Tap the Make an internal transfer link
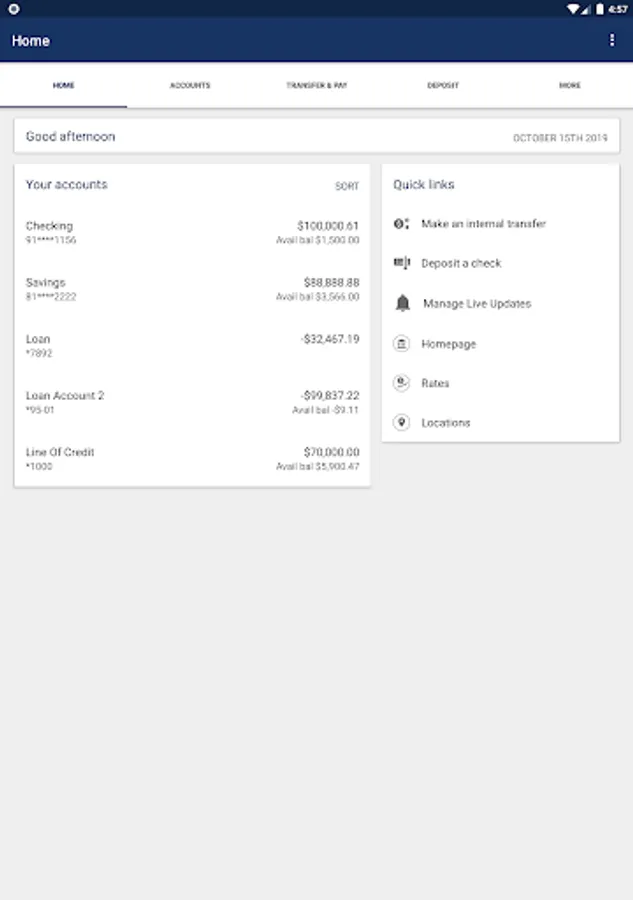Image resolution: width=633 pixels, height=900 pixels. (484, 224)
